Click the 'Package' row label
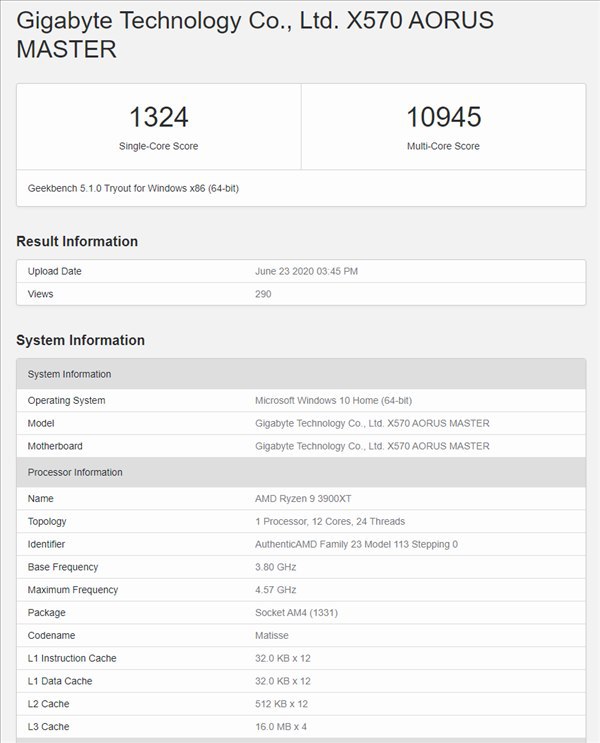The image size is (600, 743). click(46, 612)
